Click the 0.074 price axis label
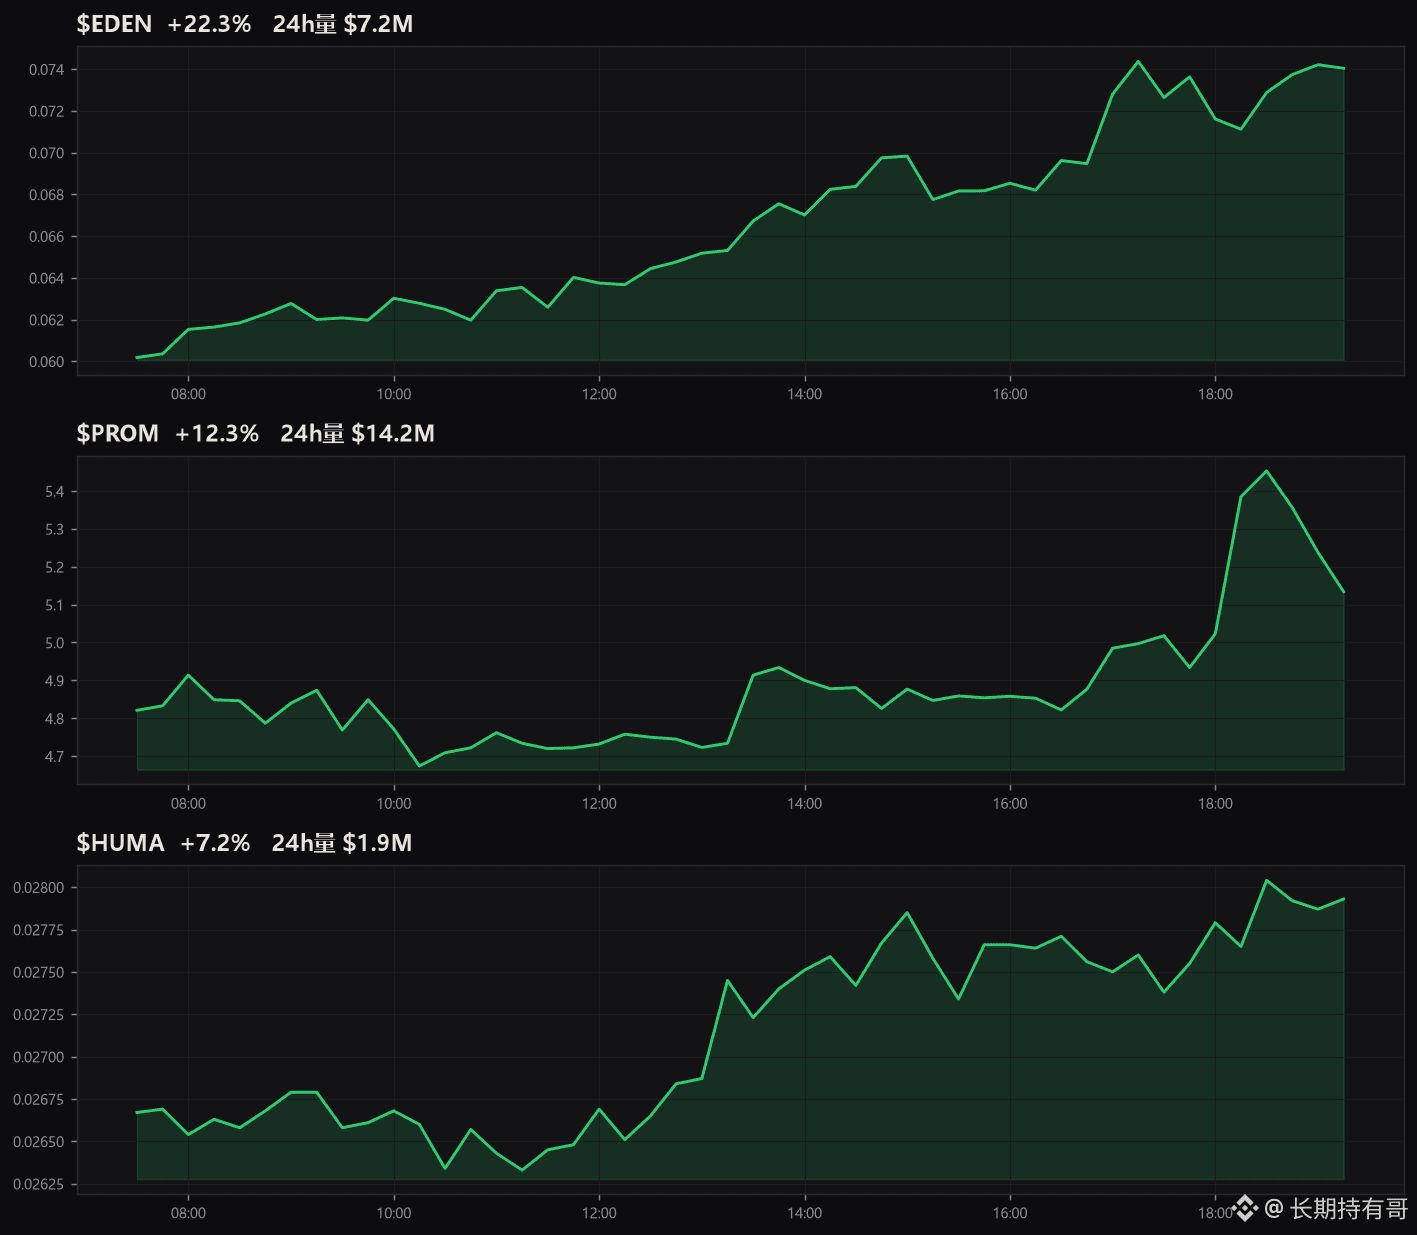Screen dimensions: 1417x1235 [x=46, y=69]
